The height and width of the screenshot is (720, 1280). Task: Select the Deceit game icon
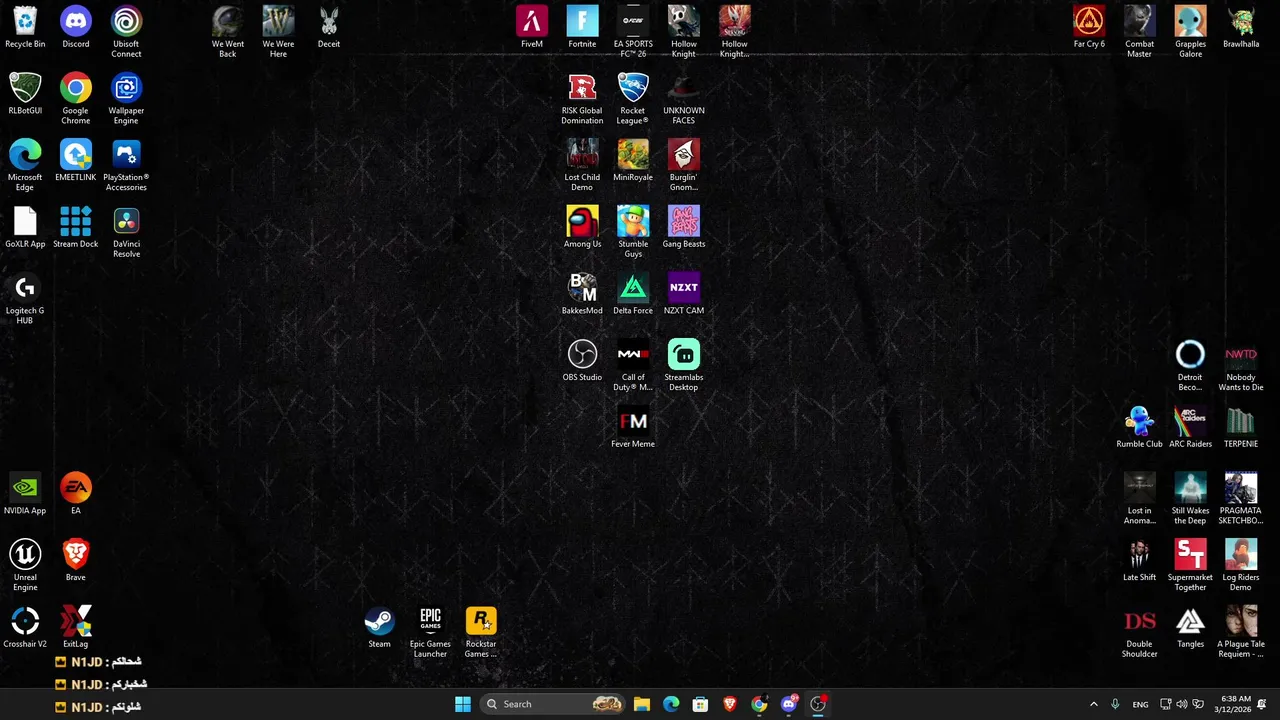(x=329, y=27)
